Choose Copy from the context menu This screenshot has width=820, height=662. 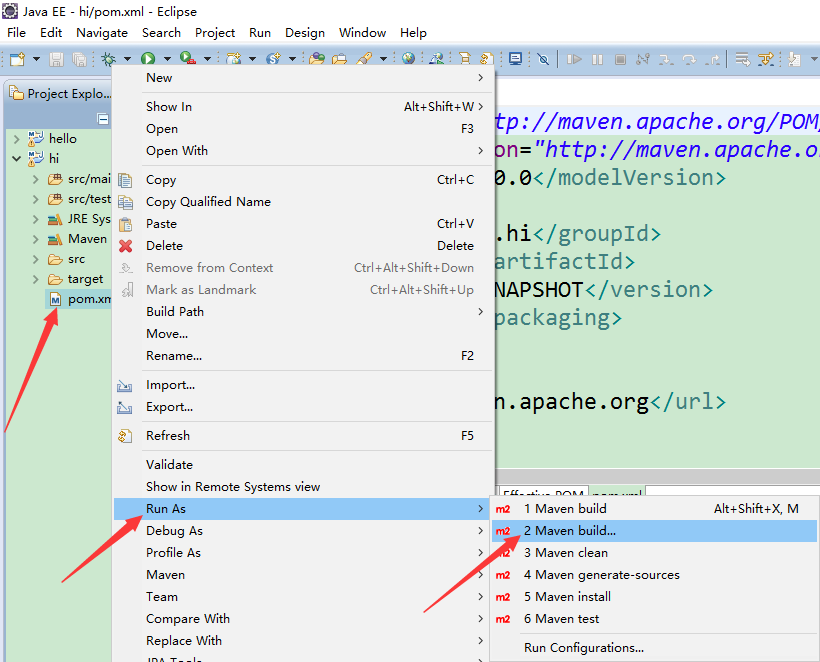[x=304, y=180]
